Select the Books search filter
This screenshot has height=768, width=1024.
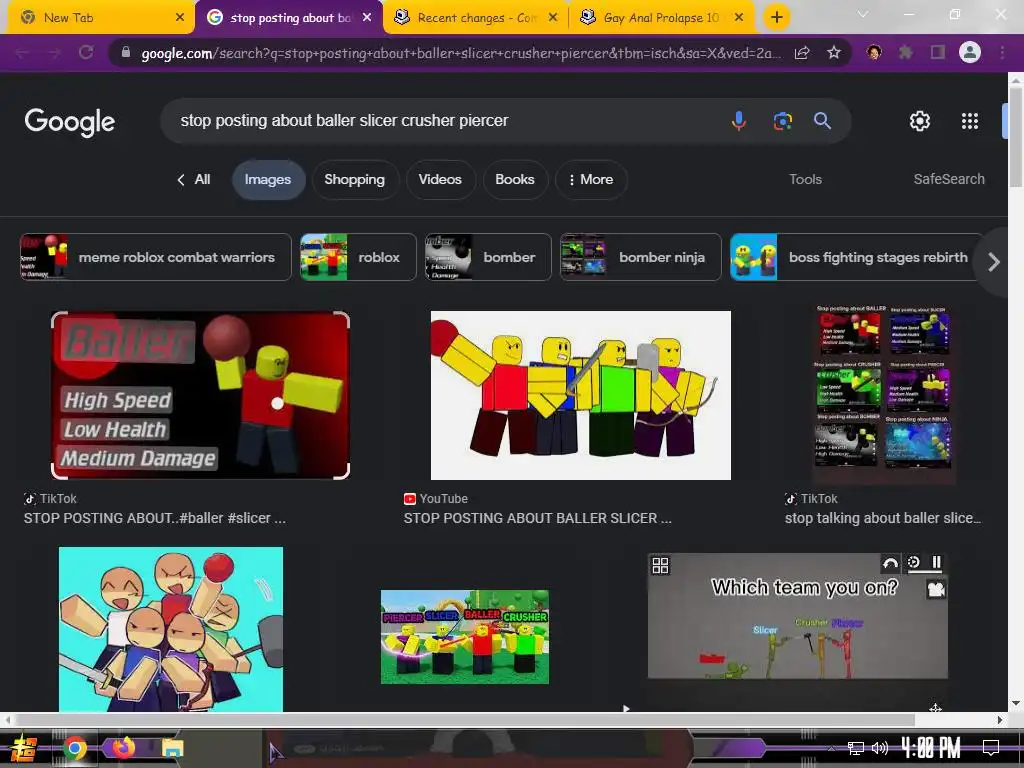point(515,180)
